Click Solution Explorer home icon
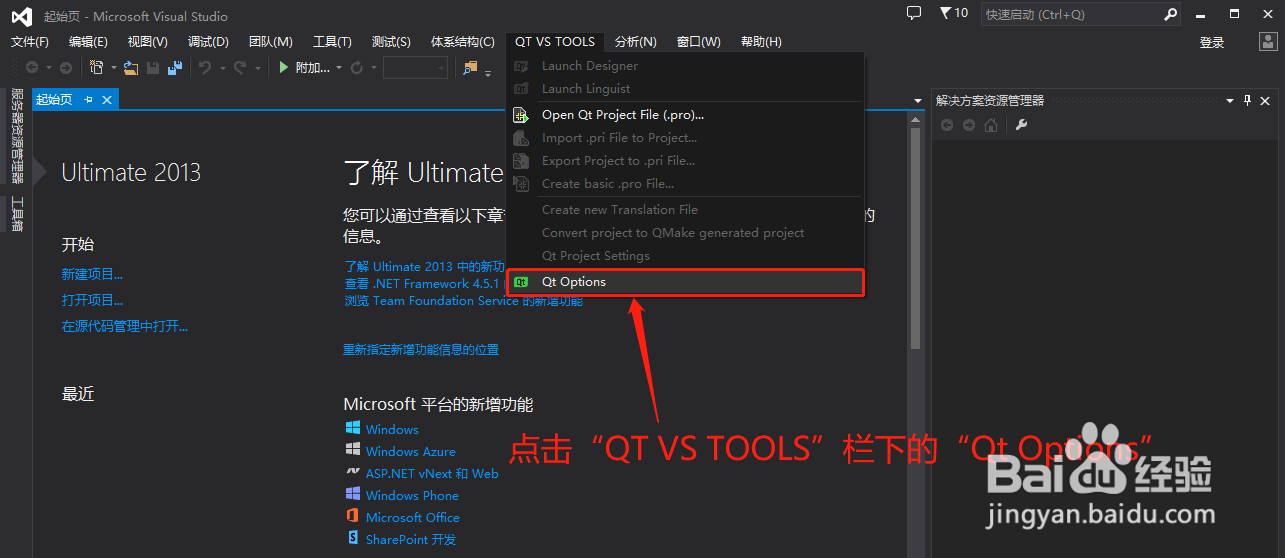This screenshot has width=1285, height=558. [991, 125]
